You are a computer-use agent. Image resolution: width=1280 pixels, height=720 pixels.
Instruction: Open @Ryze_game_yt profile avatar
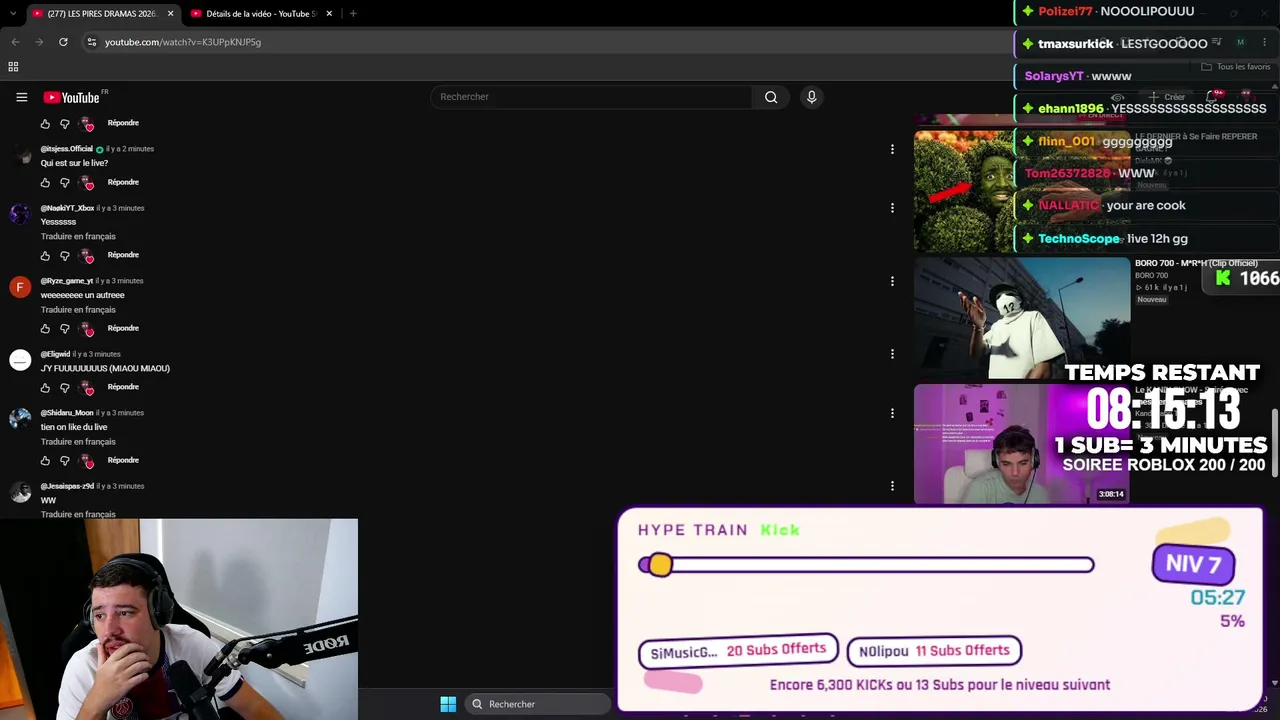click(20, 287)
